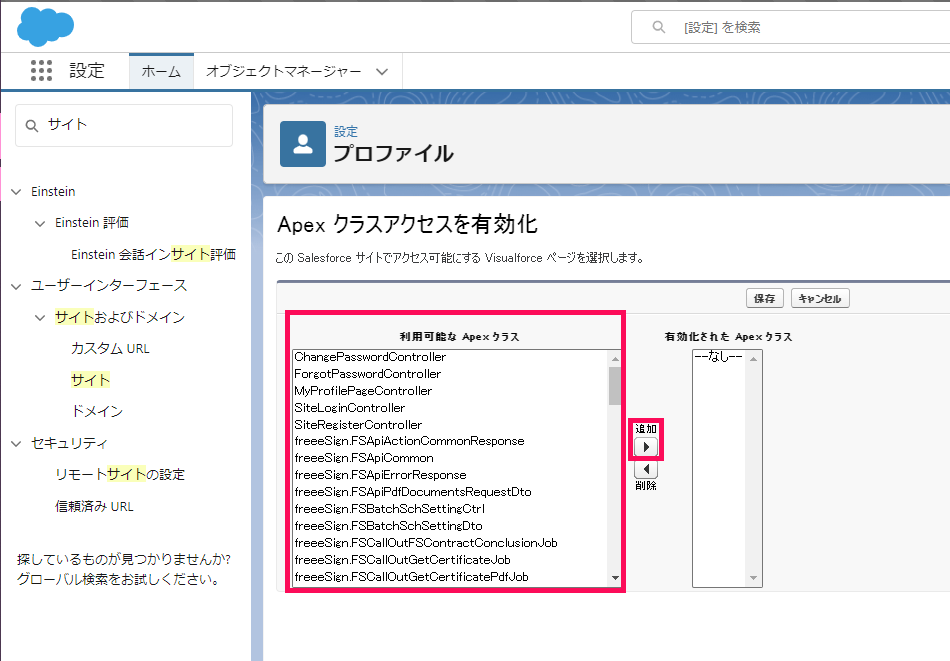950x661 pixels.
Task: Switch to the ホーム tab
Action: [161, 71]
